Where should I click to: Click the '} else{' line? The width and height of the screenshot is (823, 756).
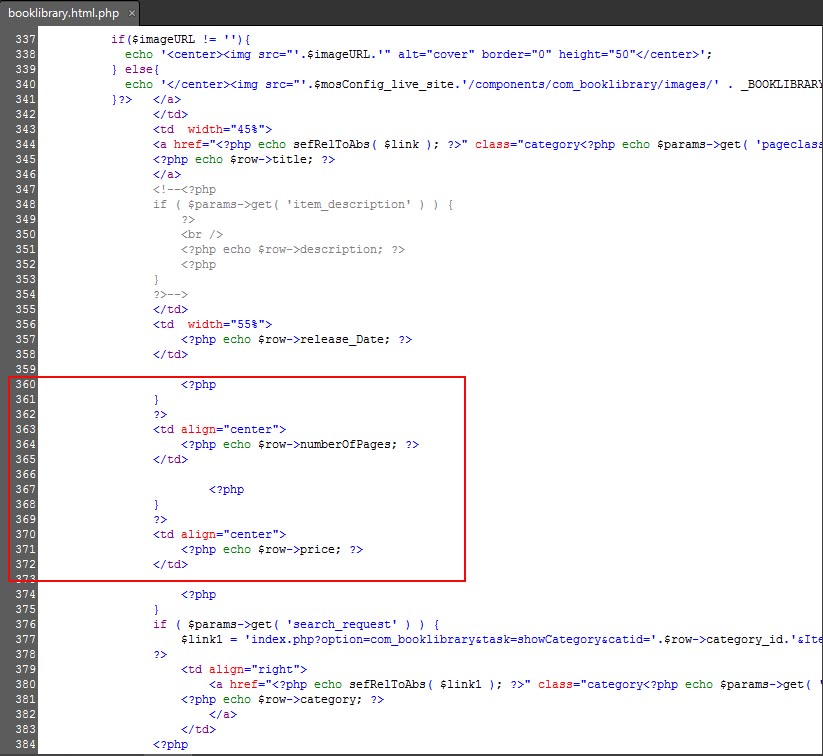point(135,69)
